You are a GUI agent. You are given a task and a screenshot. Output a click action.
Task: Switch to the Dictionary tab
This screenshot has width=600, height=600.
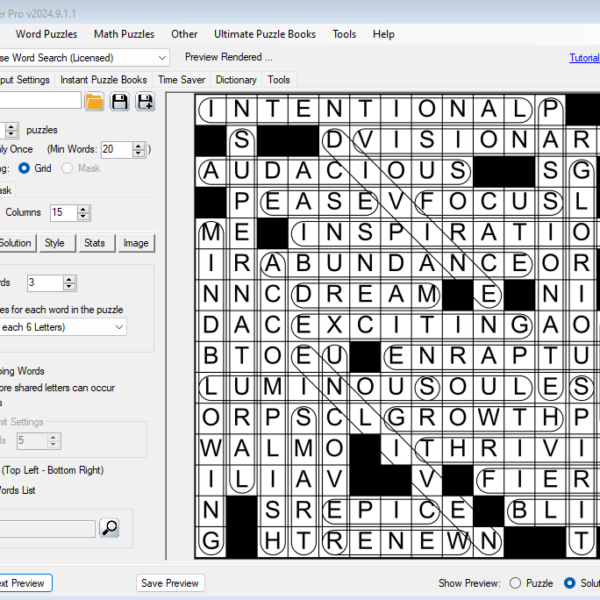click(x=236, y=80)
